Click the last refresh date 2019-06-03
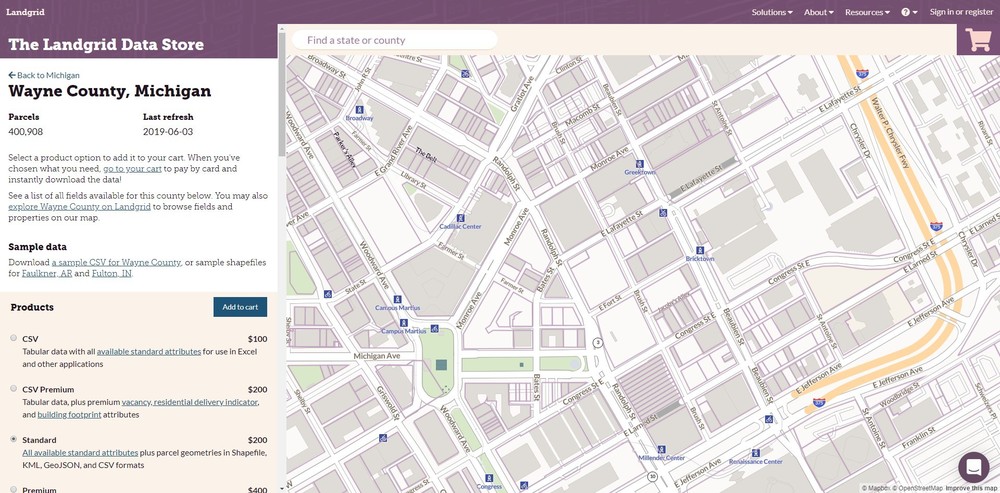Screen dimensions: 1000x493 168,132
